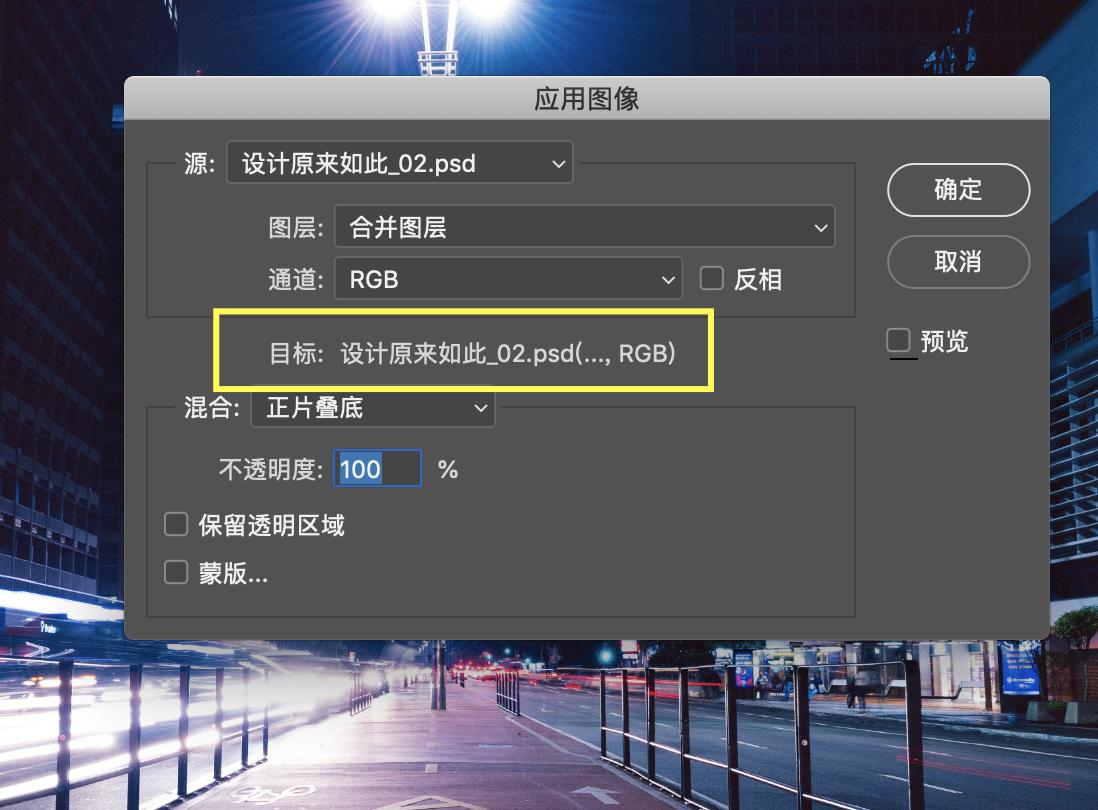Dismiss the dialog using 取消

point(958,262)
